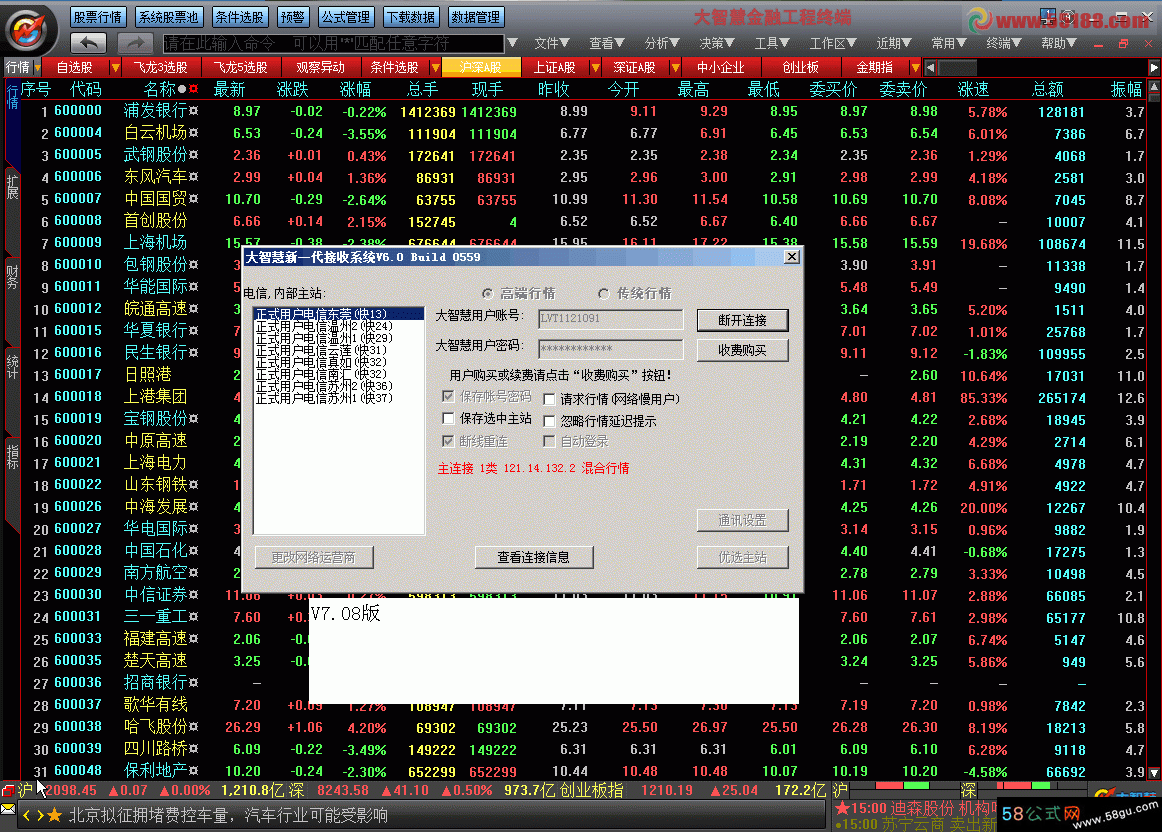Click the star icon beside news ticker
This screenshot has width=1162, height=832.
[x=54, y=816]
